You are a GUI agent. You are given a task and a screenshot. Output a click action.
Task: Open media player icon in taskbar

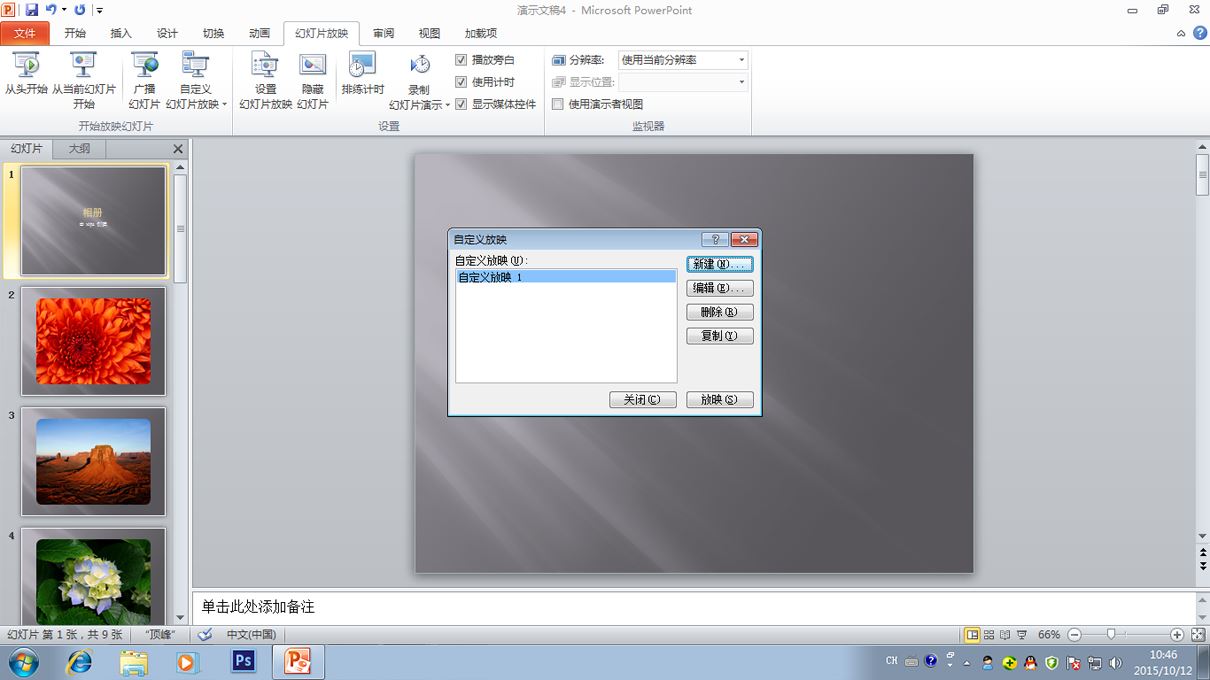[x=187, y=661]
